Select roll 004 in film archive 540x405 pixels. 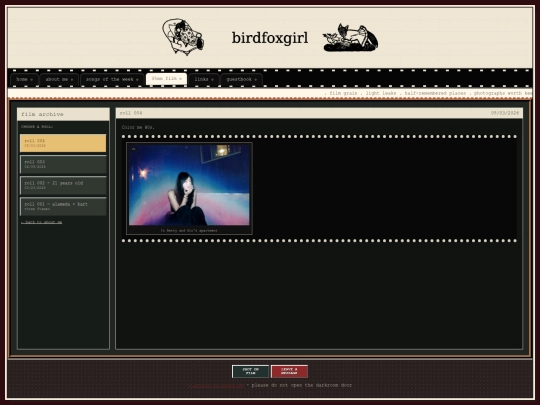[63, 143]
